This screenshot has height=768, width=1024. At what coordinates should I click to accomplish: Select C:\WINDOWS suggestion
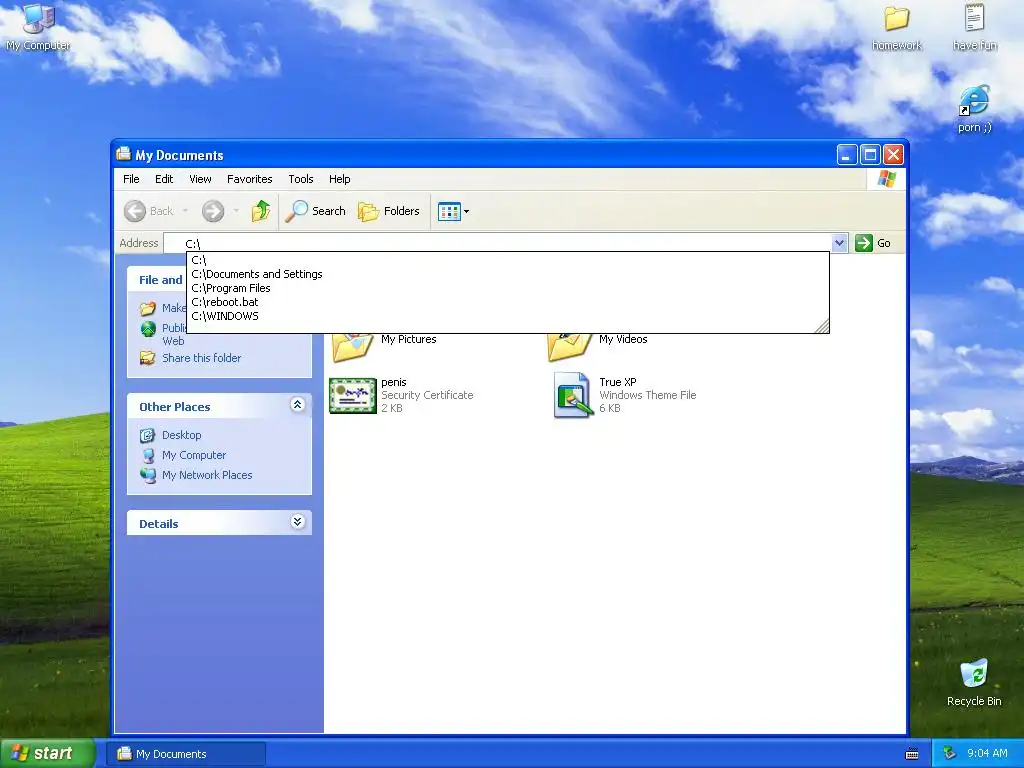point(508,315)
